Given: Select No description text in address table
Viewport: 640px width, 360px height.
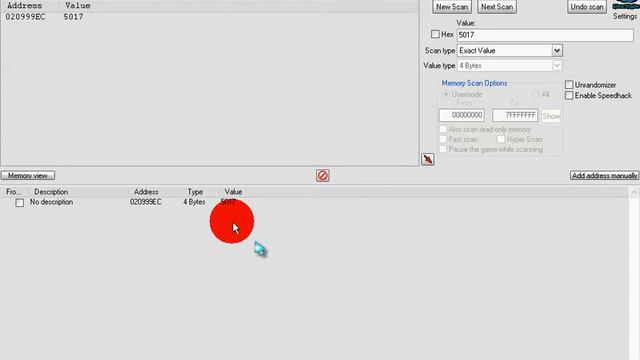Looking at the screenshot, I should point(51,202).
